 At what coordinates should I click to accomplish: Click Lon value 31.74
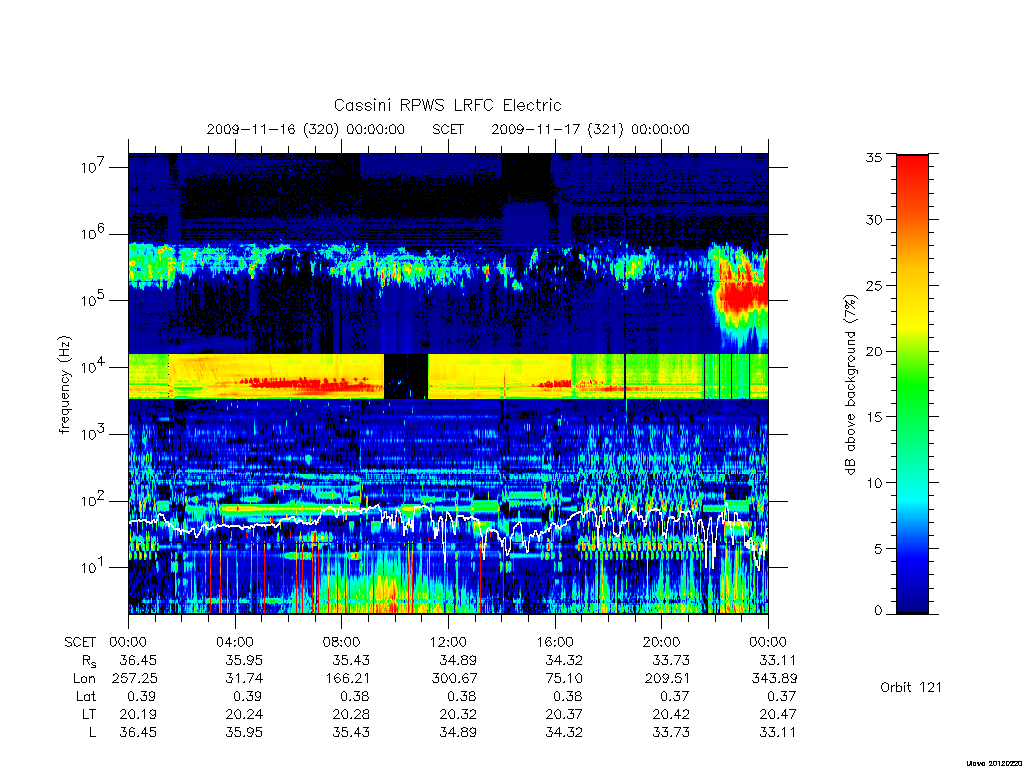244,679
